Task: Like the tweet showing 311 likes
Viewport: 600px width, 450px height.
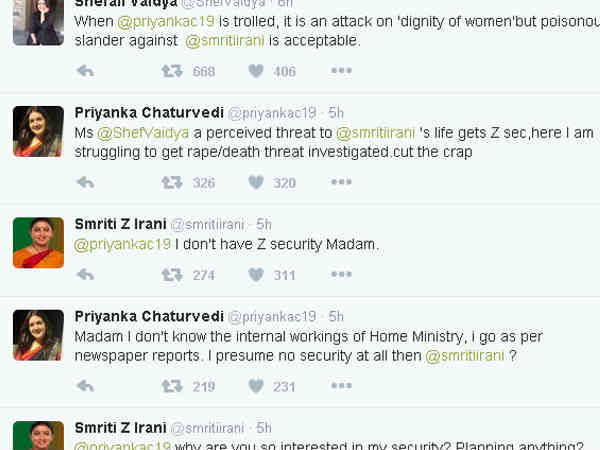Action: pos(256,275)
